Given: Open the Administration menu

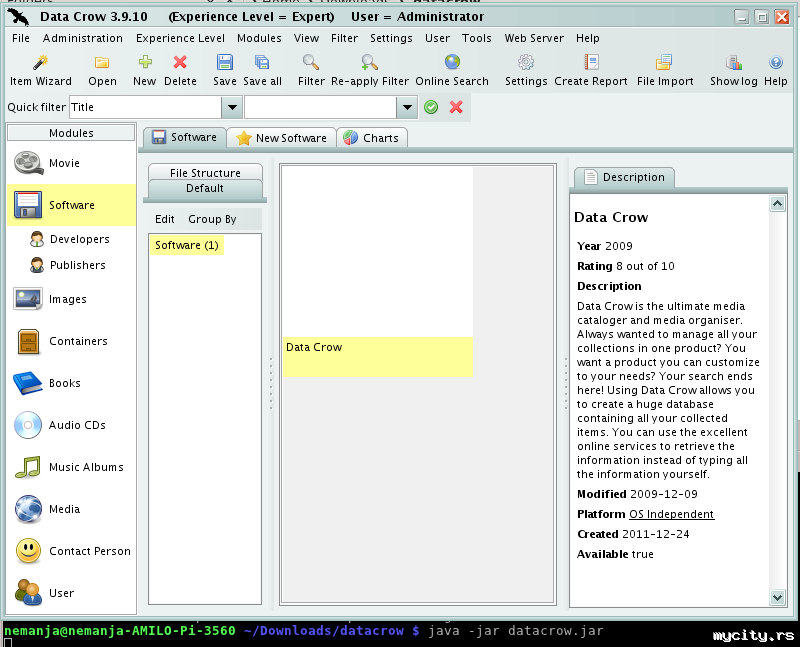Looking at the screenshot, I should click(82, 38).
